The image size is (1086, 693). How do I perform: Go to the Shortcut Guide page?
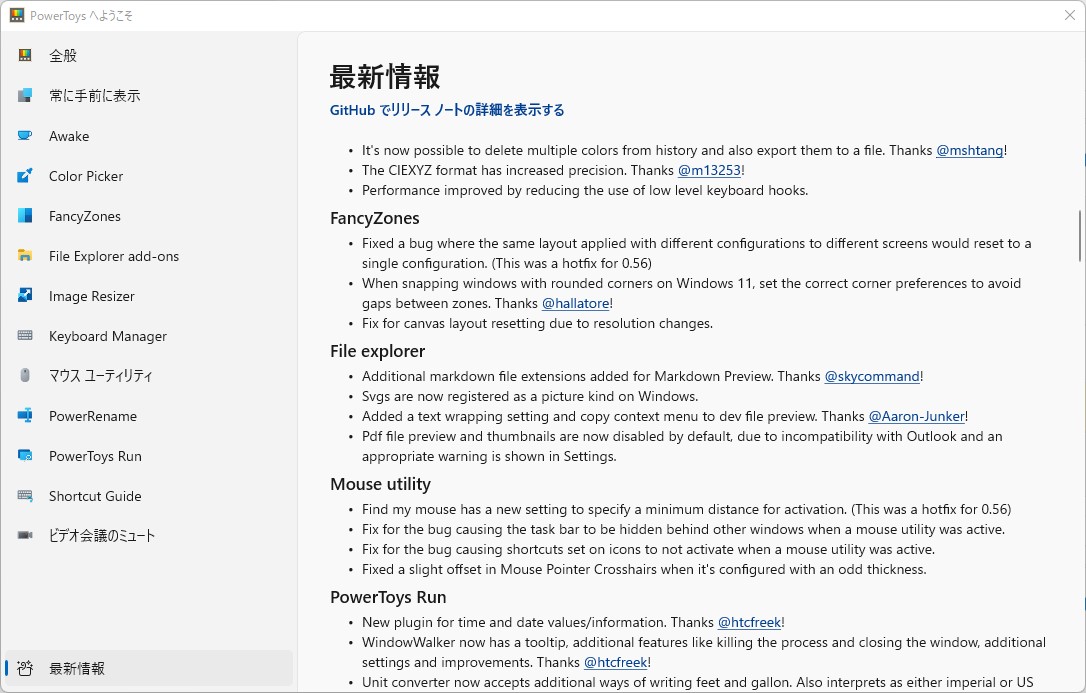point(95,496)
